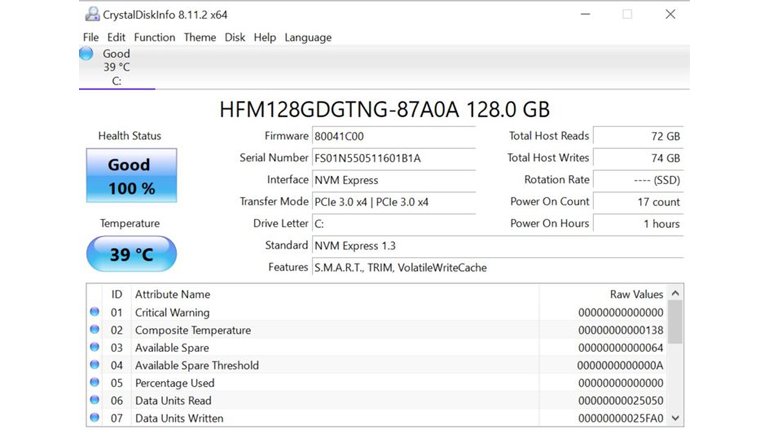This screenshot has height=434, width=770.
Task: Select the Data Units Read attribute row
Action: [377, 401]
